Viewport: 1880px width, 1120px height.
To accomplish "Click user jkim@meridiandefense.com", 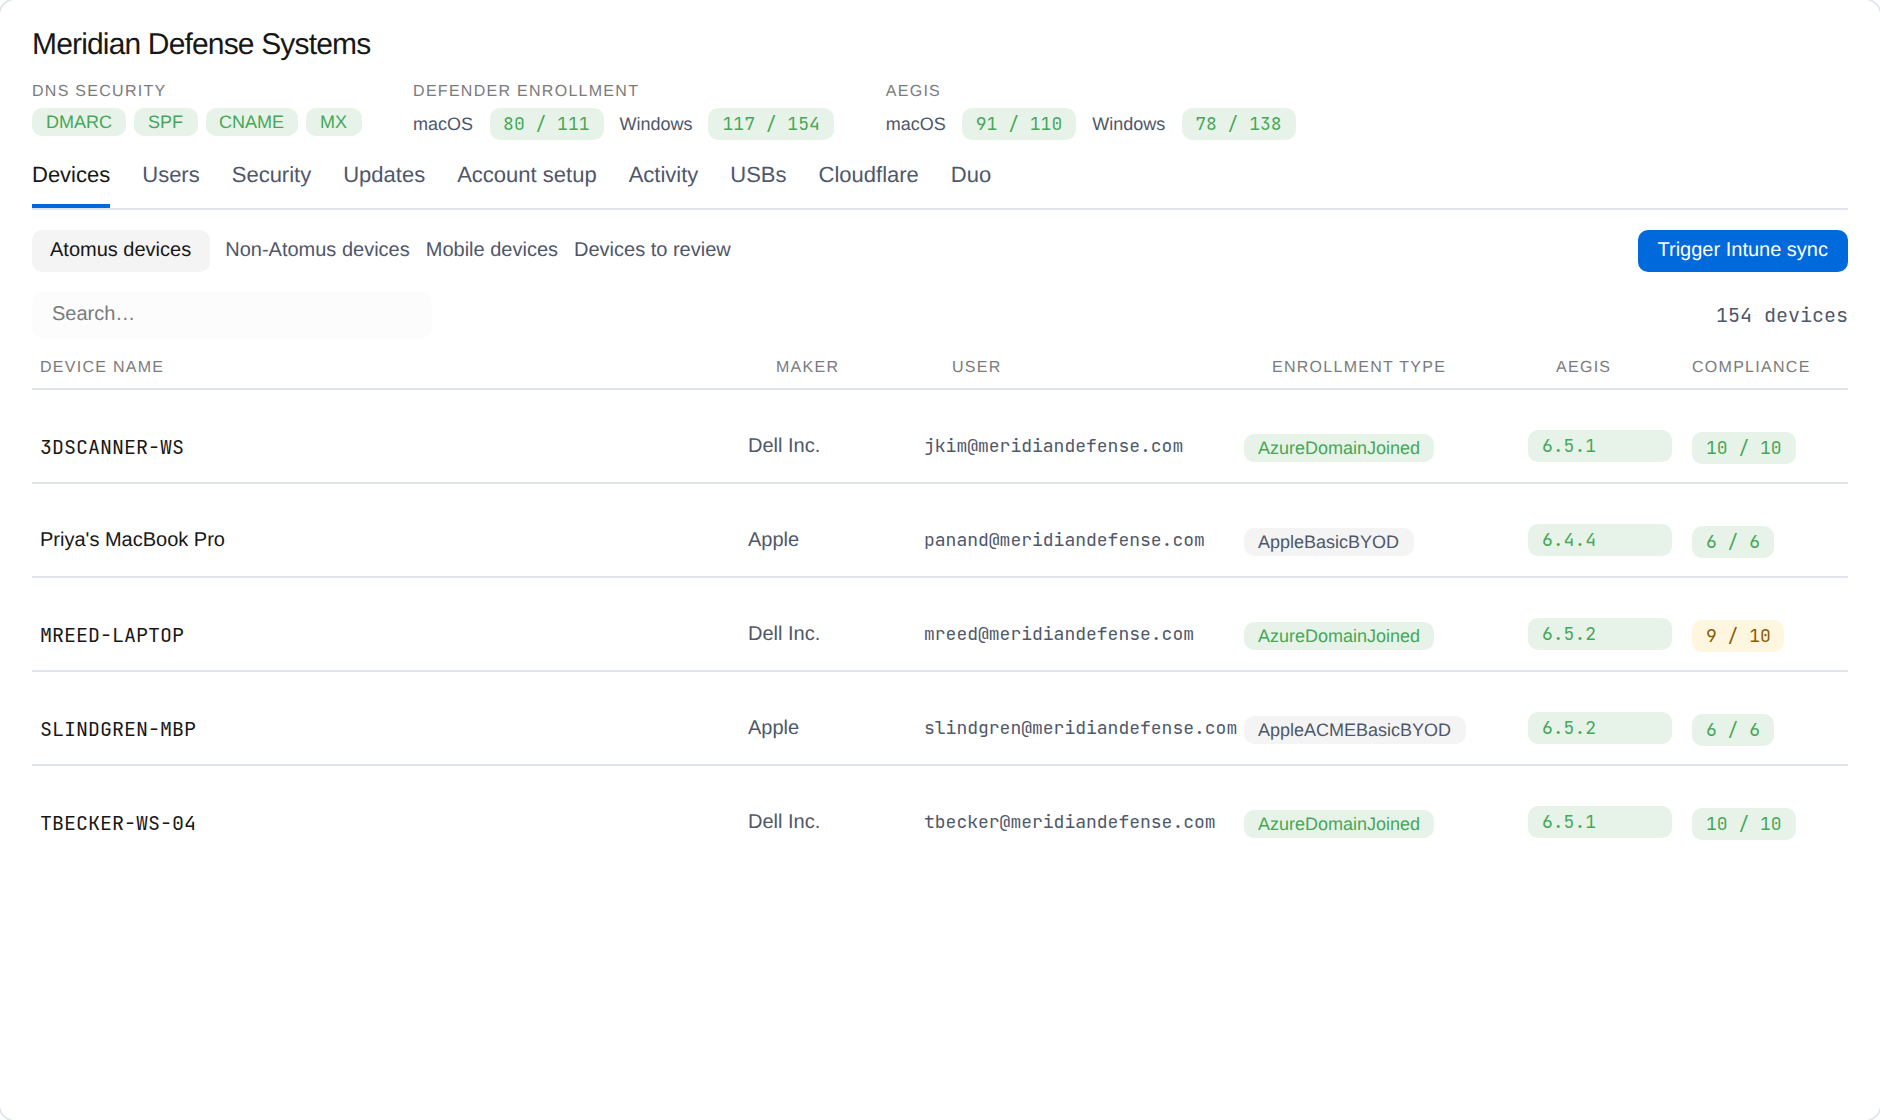I will [1053, 446].
